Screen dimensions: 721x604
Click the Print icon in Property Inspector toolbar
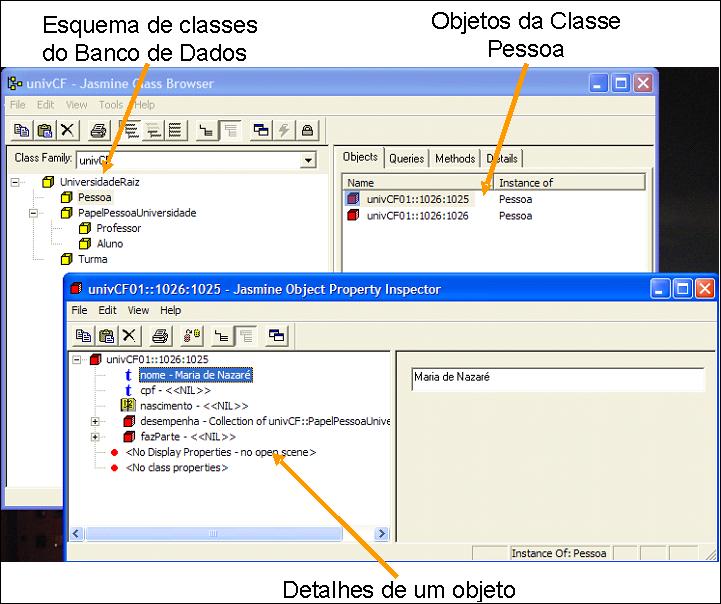coord(161,335)
